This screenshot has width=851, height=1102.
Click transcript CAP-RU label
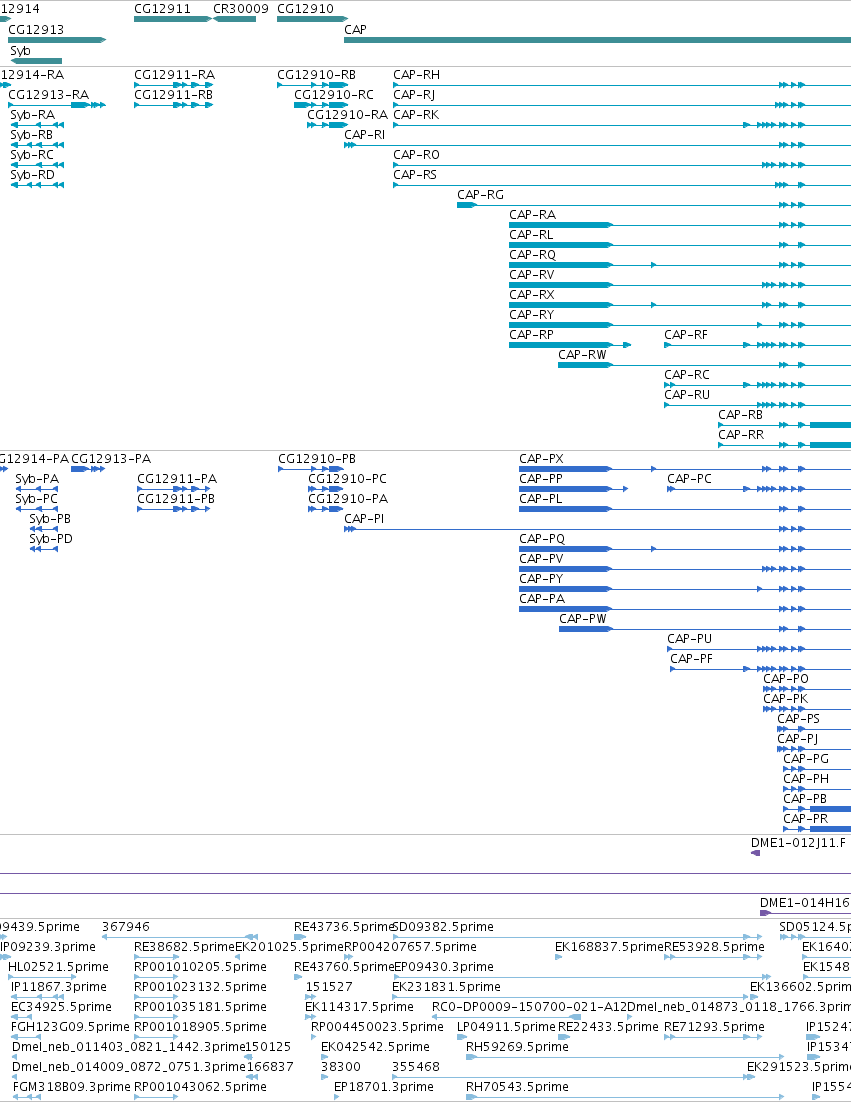point(687,395)
